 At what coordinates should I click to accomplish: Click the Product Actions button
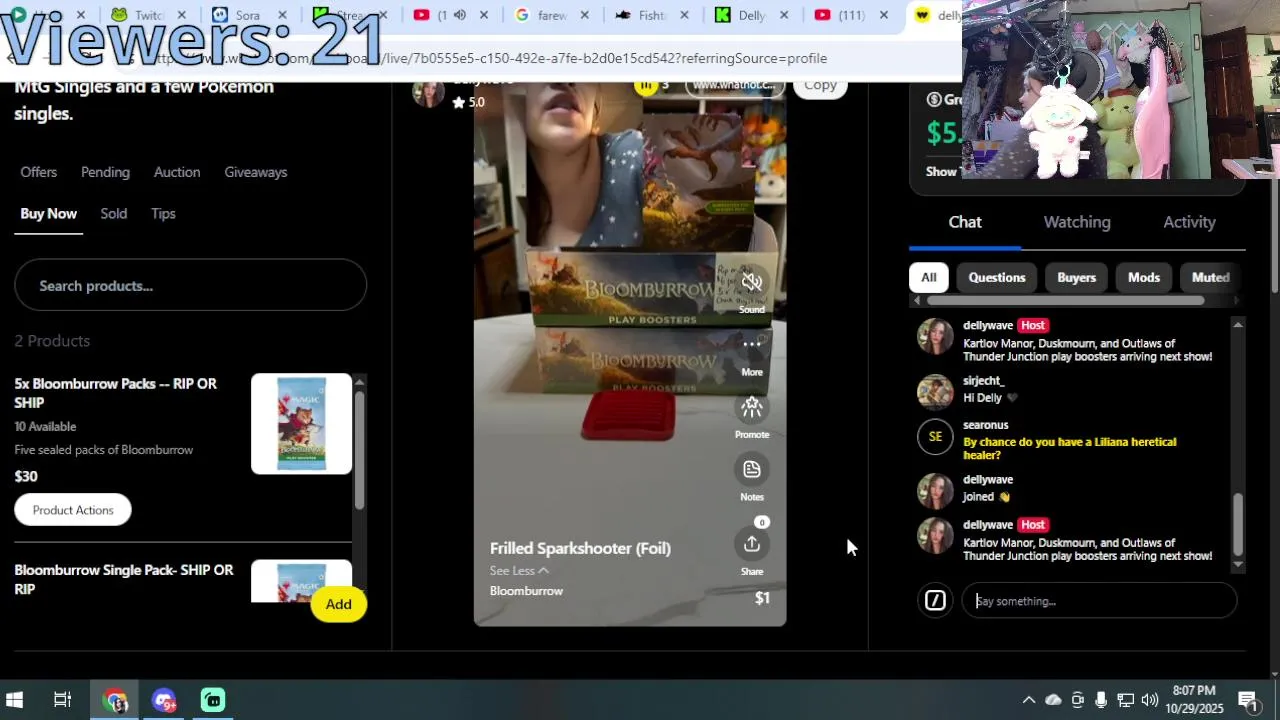[x=73, y=510]
